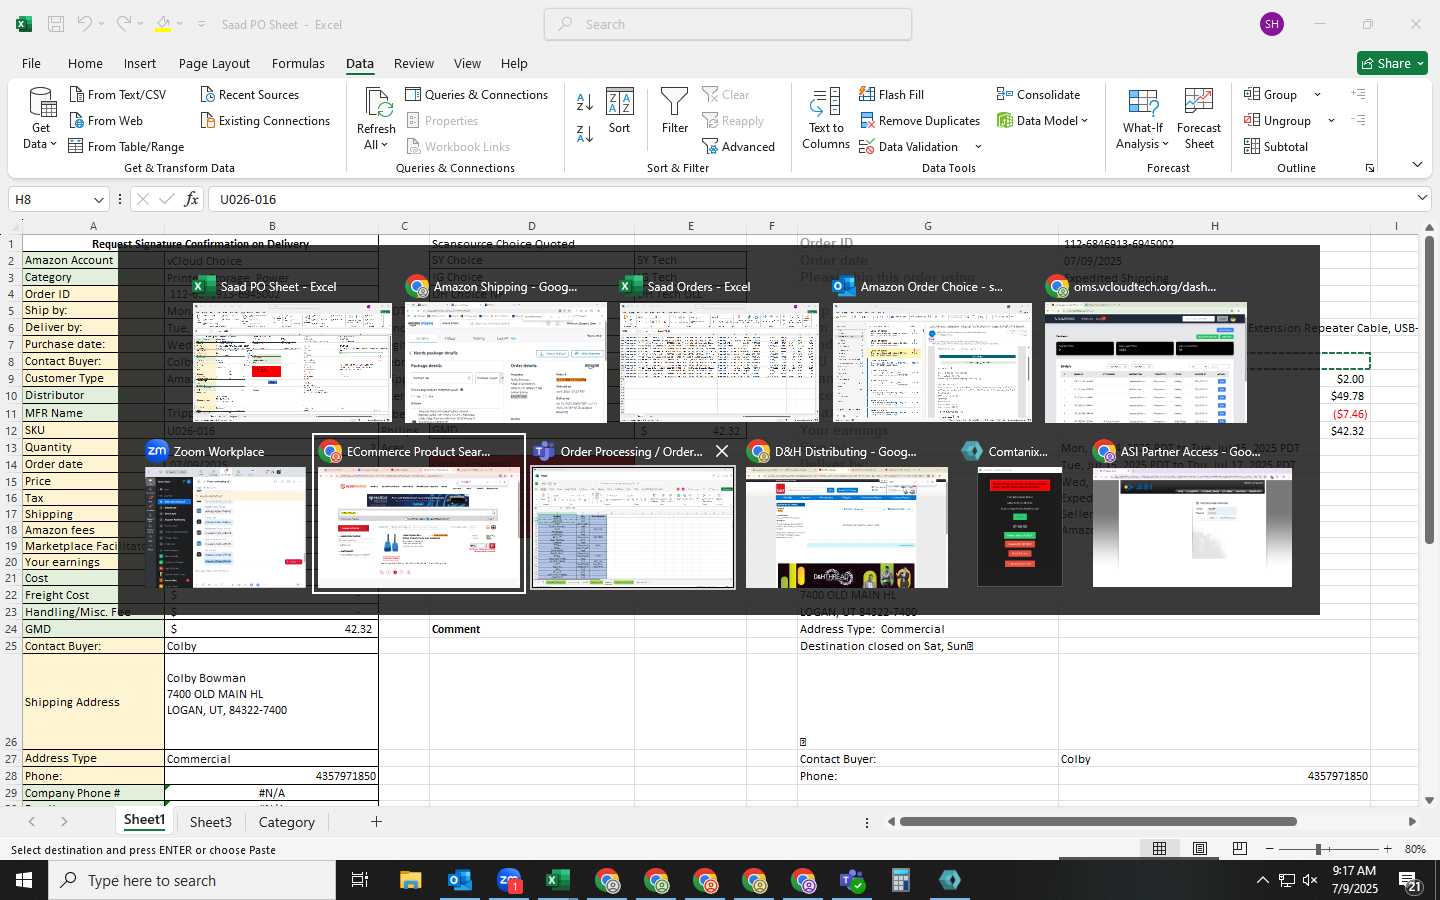This screenshot has height=900, width=1440.
Task: Open Outlook from the taskbar
Action: coord(459,880)
